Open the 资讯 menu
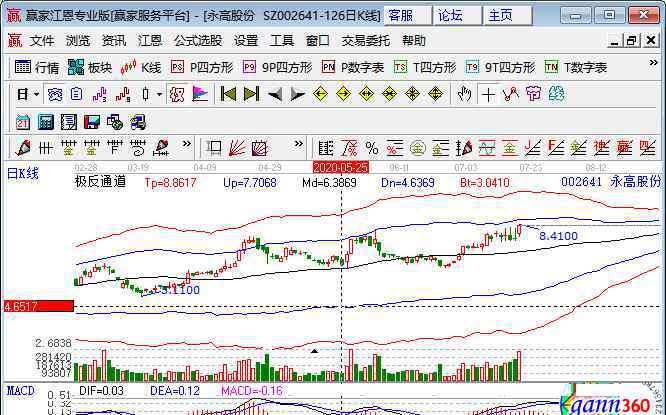This screenshot has height=415, width=666. (114, 41)
